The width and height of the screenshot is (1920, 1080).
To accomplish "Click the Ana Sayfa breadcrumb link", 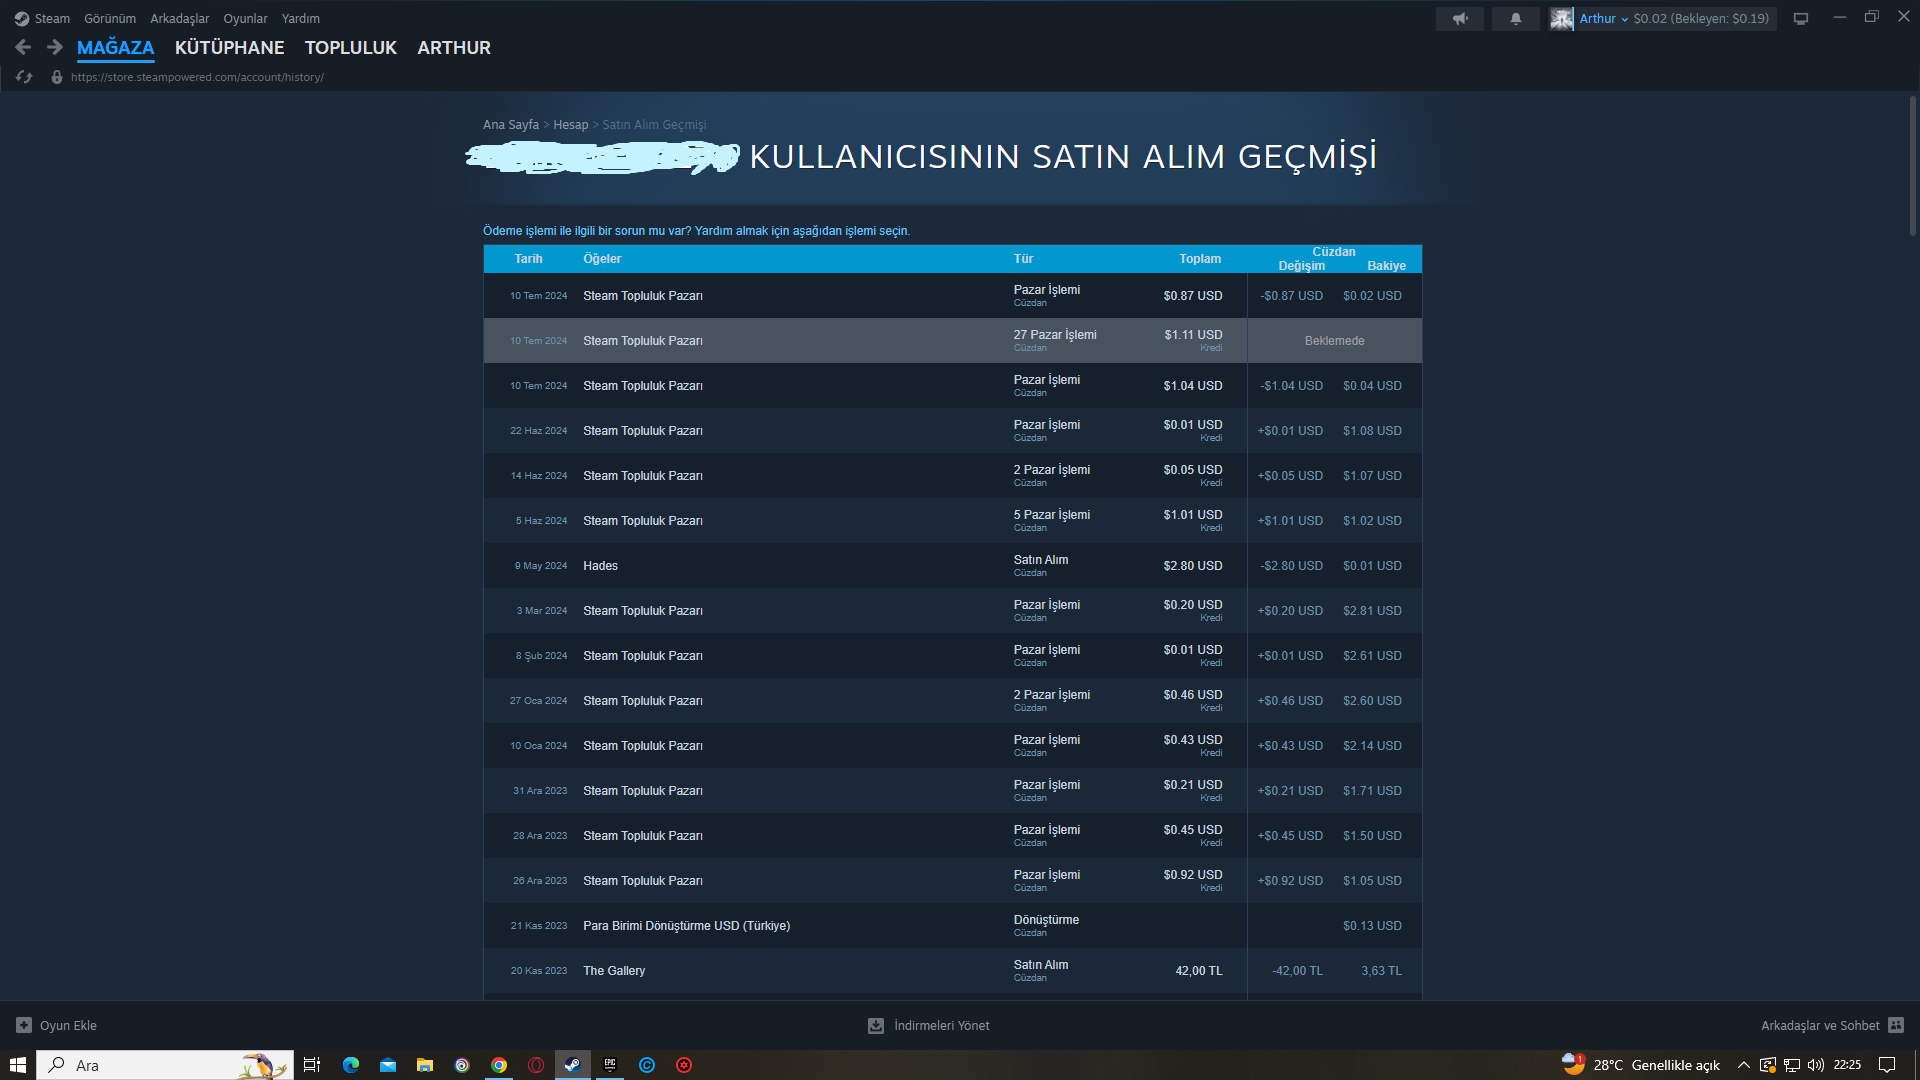I will pos(510,125).
